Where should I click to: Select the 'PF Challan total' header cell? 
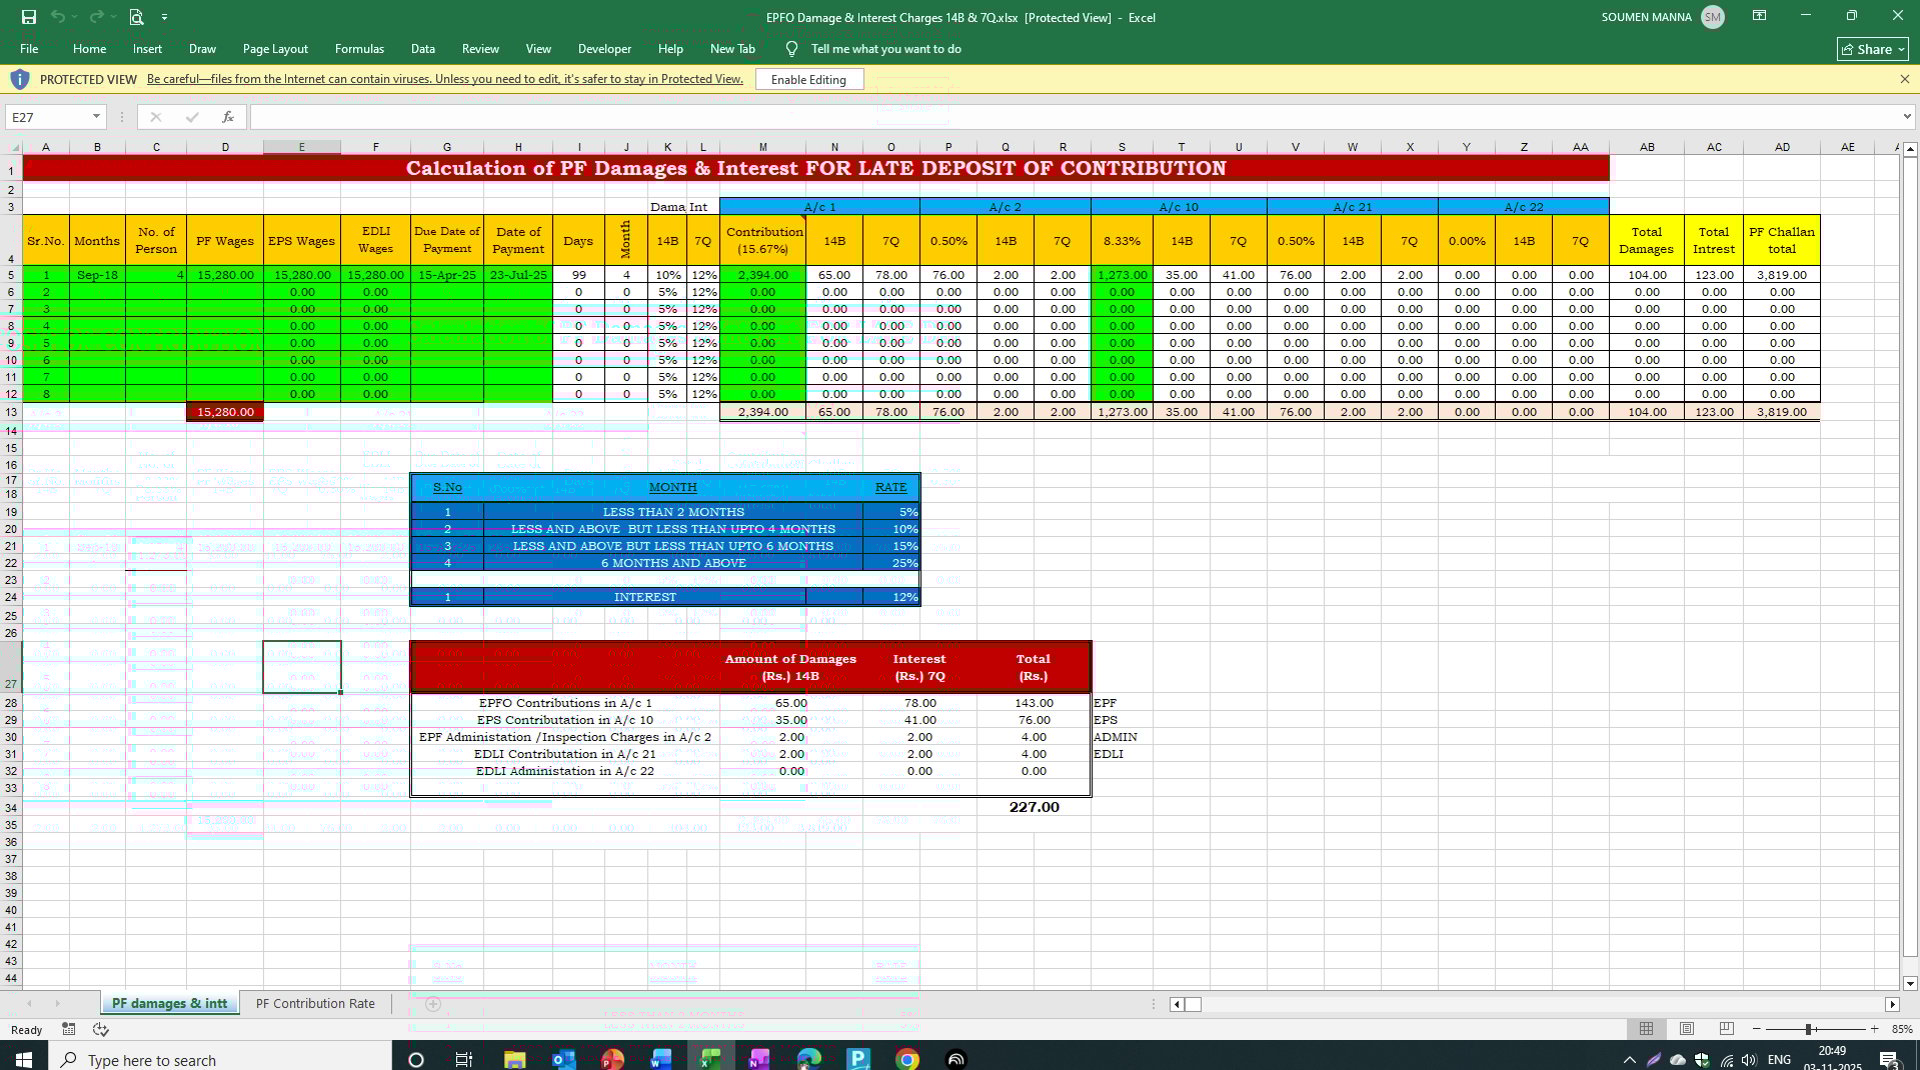coord(1781,240)
